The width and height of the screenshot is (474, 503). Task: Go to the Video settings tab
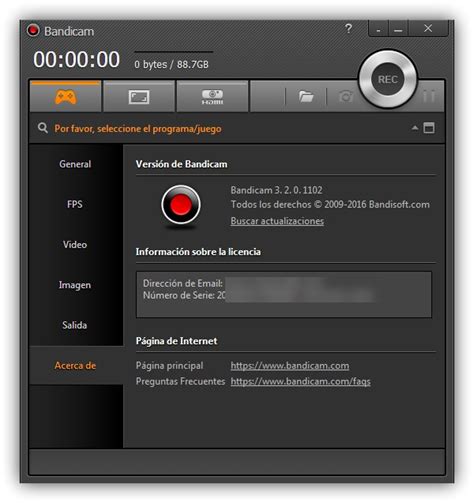(x=75, y=244)
